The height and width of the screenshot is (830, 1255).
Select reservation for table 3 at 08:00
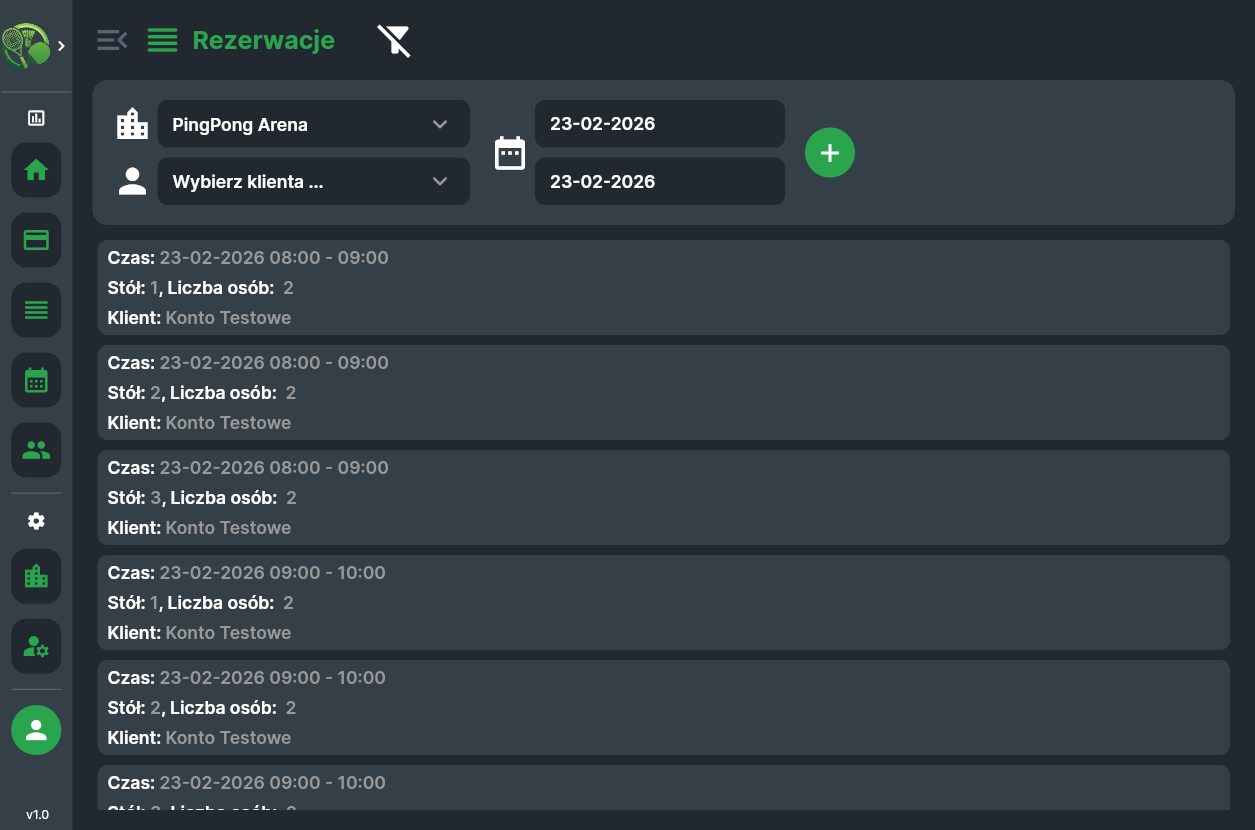point(663,498)
